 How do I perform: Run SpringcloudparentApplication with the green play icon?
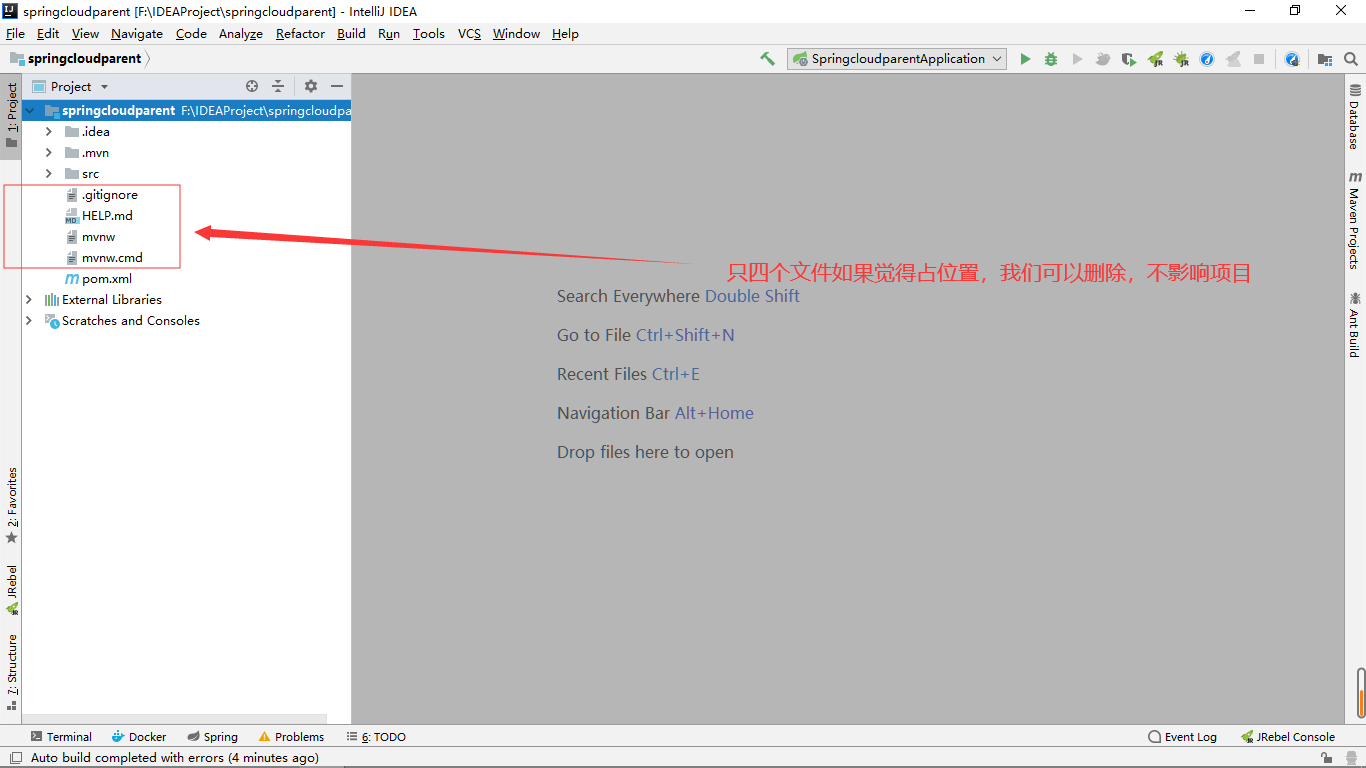click(1025, 59)
